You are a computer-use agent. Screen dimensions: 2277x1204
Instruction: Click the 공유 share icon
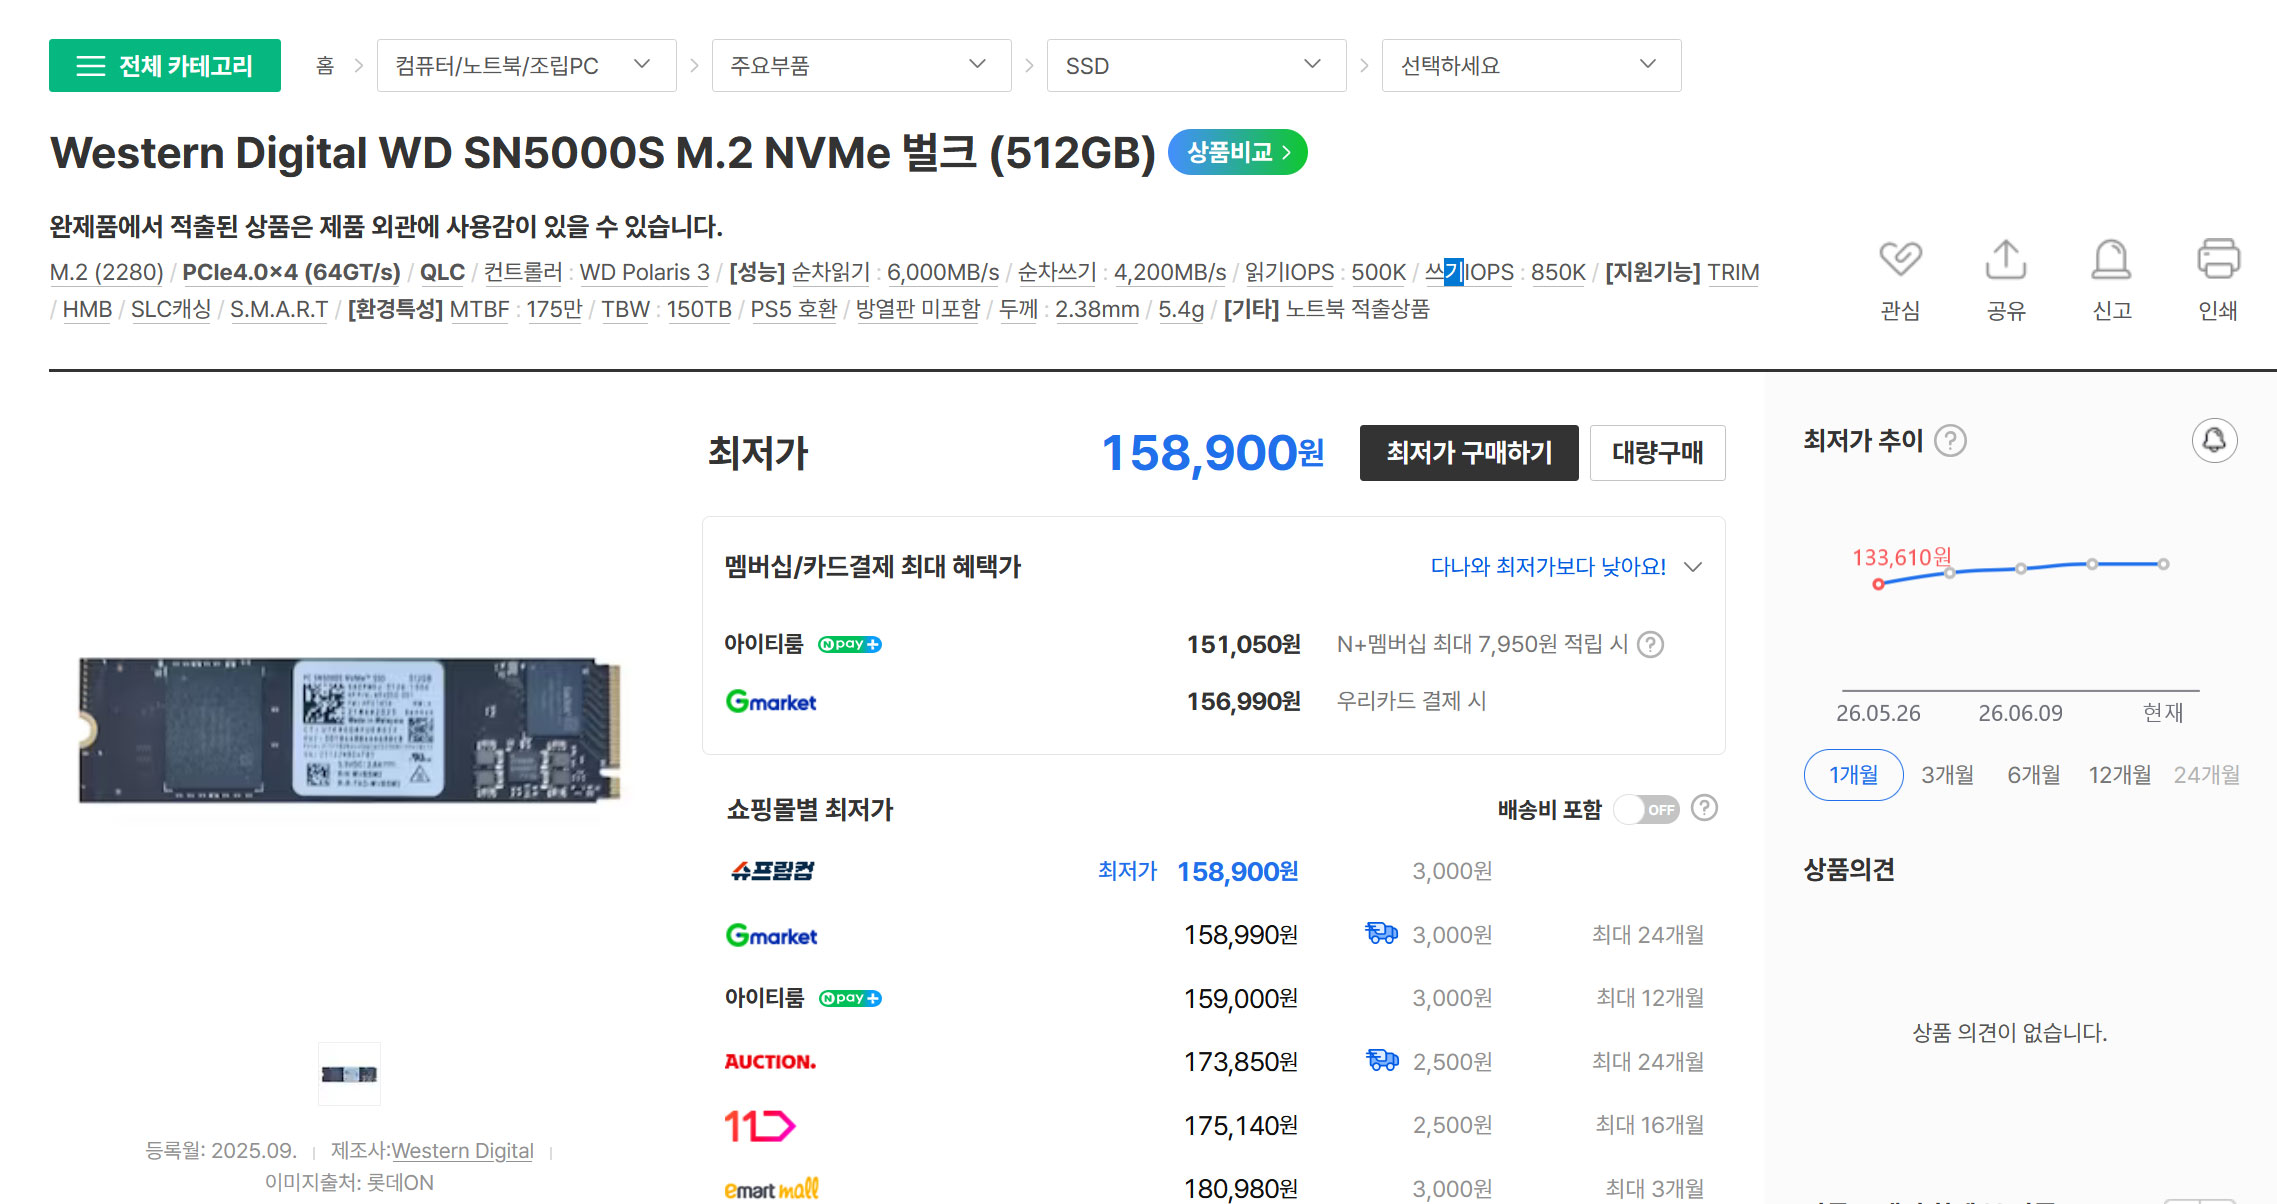click(x=2006, y=260)
